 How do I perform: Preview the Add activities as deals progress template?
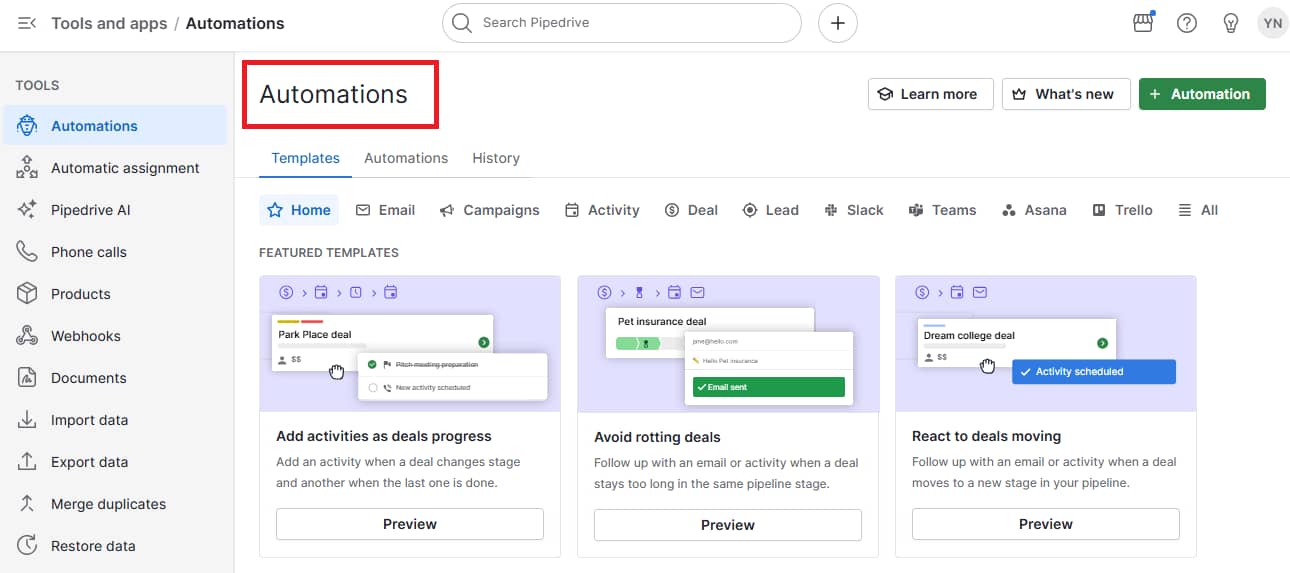pos(410,524)
